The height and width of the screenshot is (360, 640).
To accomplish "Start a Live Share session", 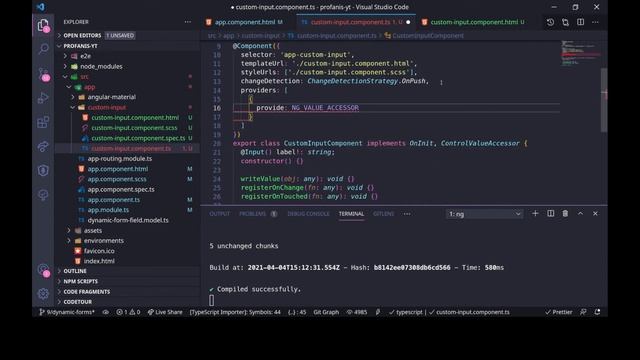I will 165,312.
